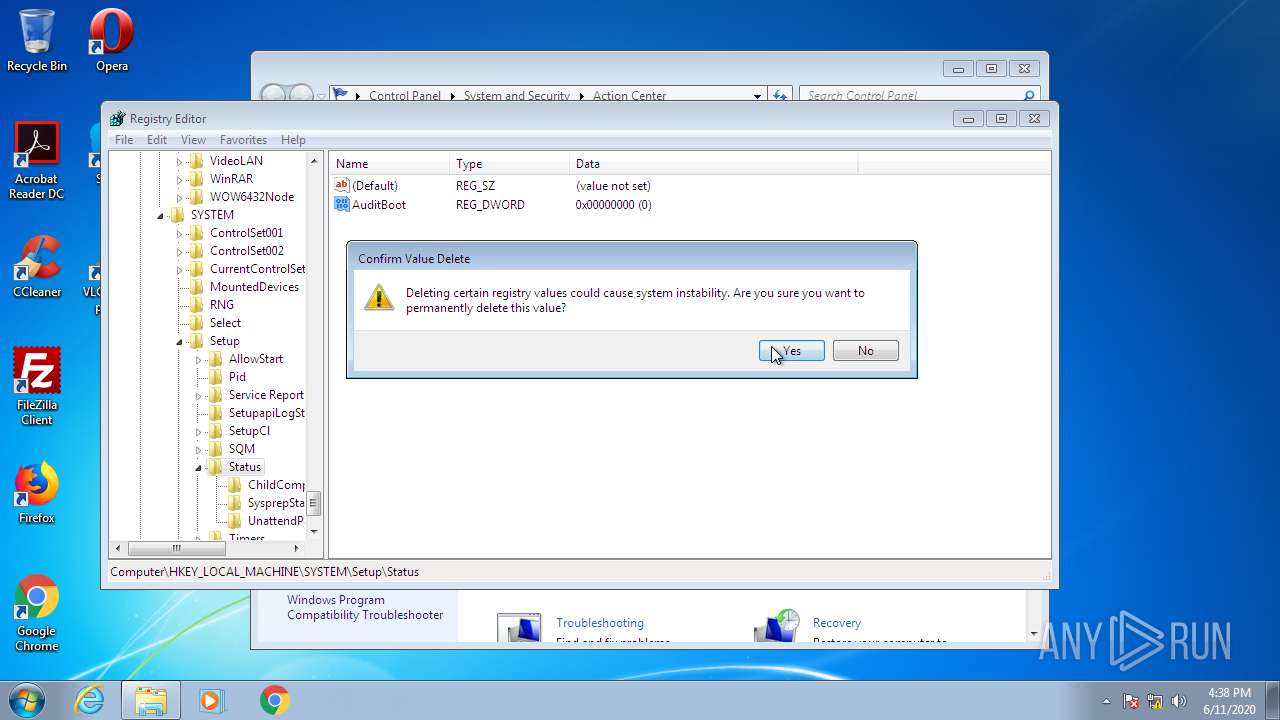Screen dimensions: 1280x720
Task: Select the Service Reporting key
Action: pyautogui.click(x=266, y=395)
